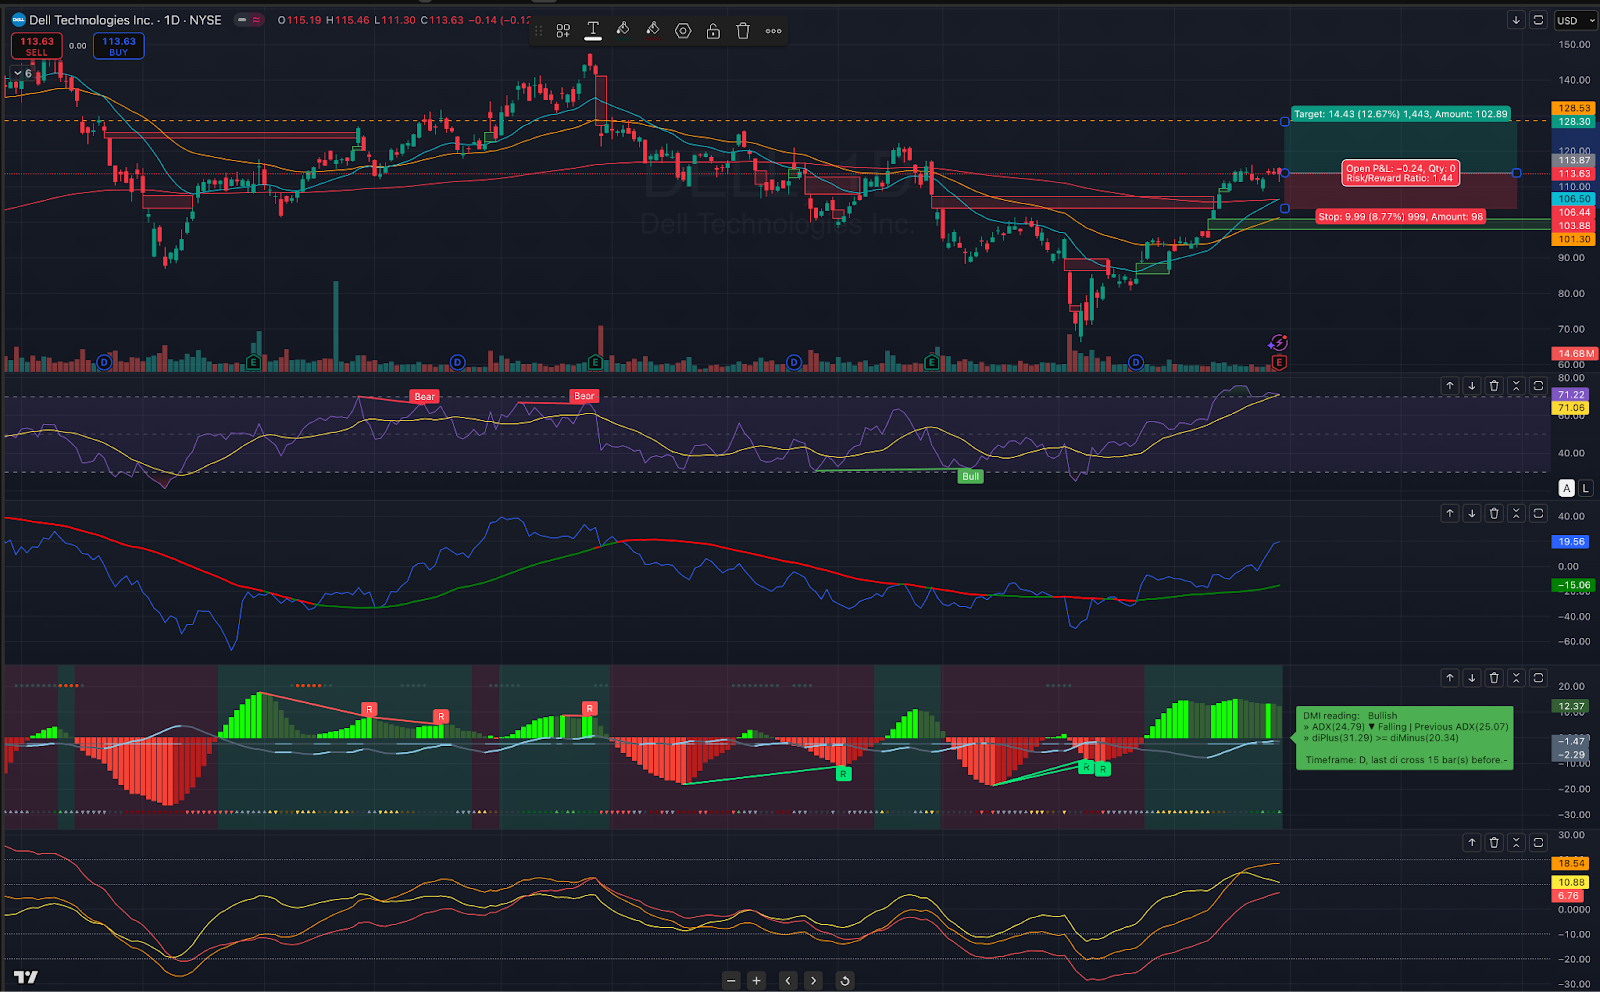
Task: Delete the DMI histogram pane
Action: click(1494, 678)
